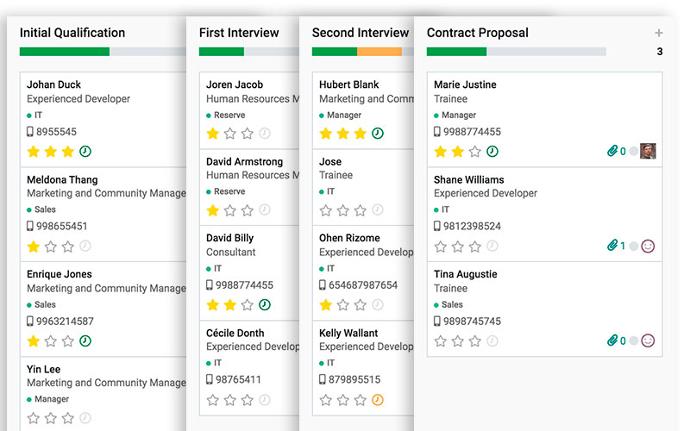
Task: Click the activity clock on Hubert Blank's card
Action: click(x=378, y=133)
